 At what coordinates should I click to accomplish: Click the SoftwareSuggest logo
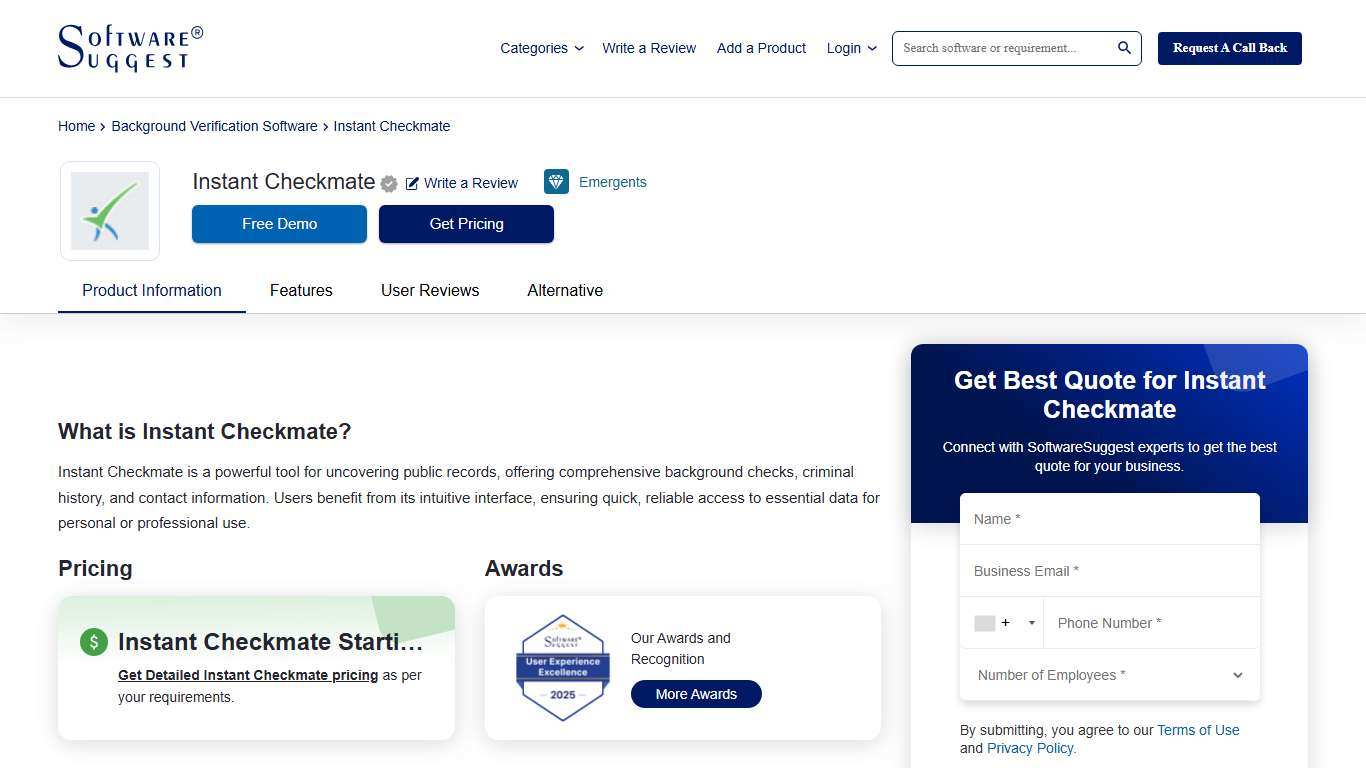[129, 47]
